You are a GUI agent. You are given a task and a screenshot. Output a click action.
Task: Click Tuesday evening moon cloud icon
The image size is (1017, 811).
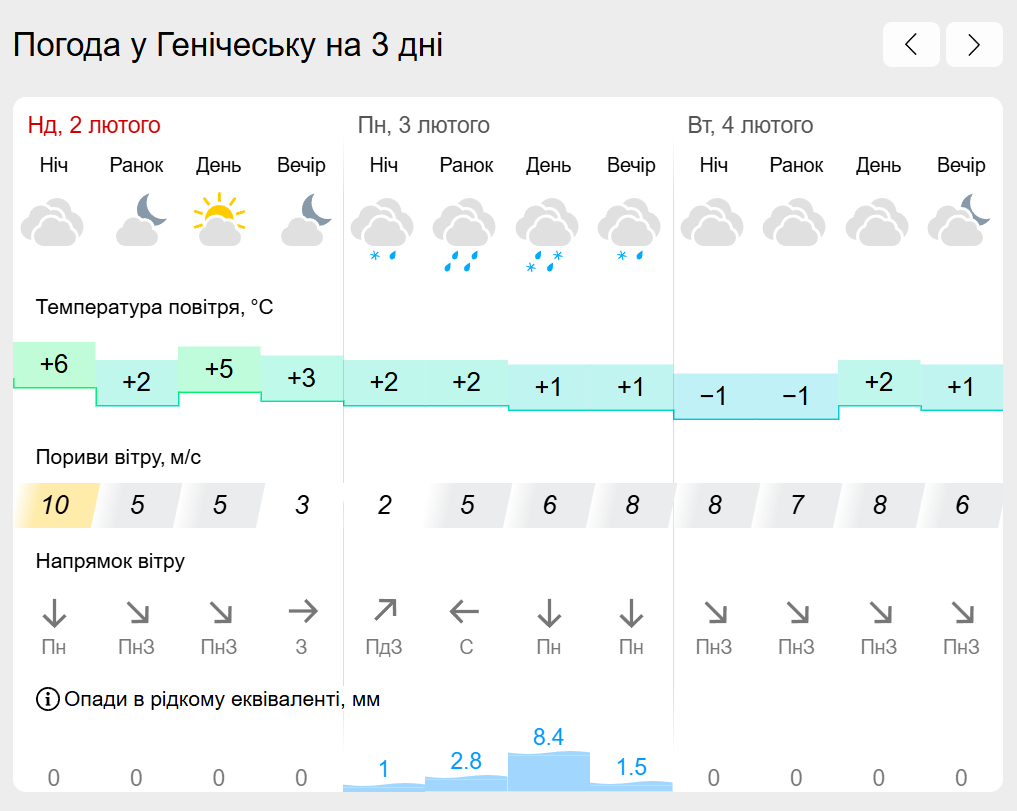(959, 219)
